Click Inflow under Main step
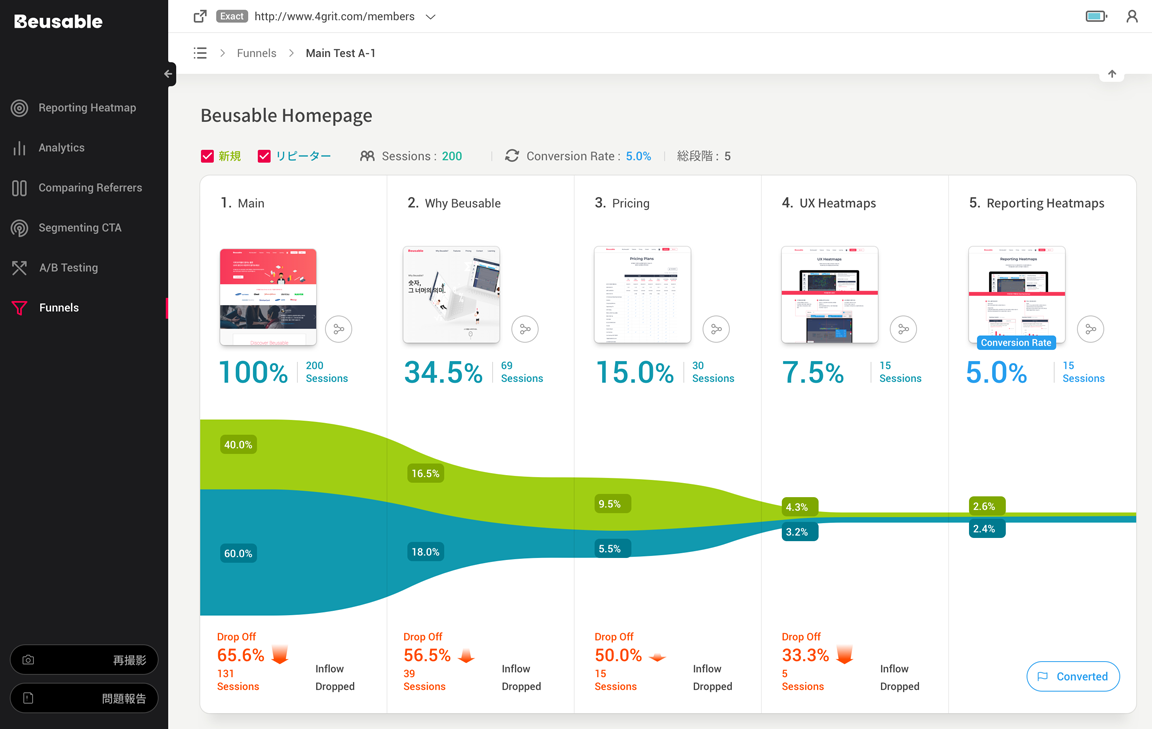The width and height of the screenshot is (1152, 729). [329, 669]
